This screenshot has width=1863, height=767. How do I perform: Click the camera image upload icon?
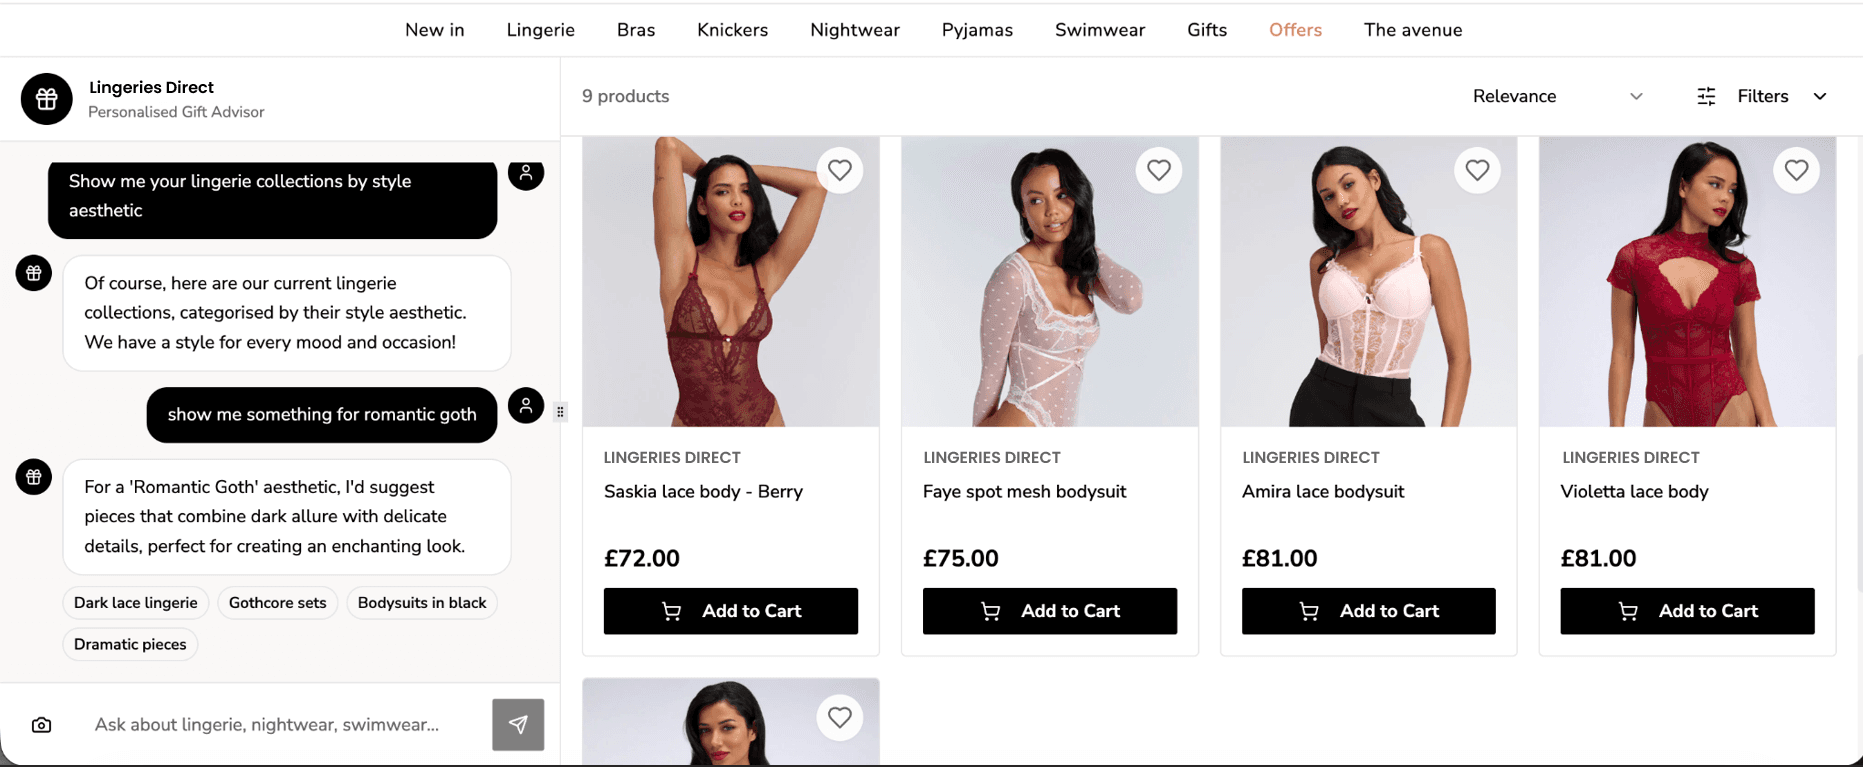tap(41, 725)
